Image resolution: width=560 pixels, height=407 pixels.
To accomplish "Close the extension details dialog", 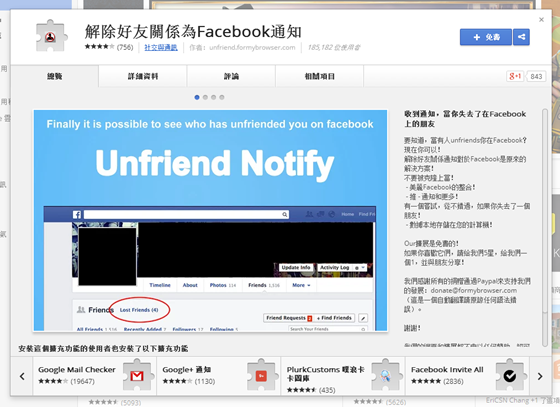I will (541, 20).
